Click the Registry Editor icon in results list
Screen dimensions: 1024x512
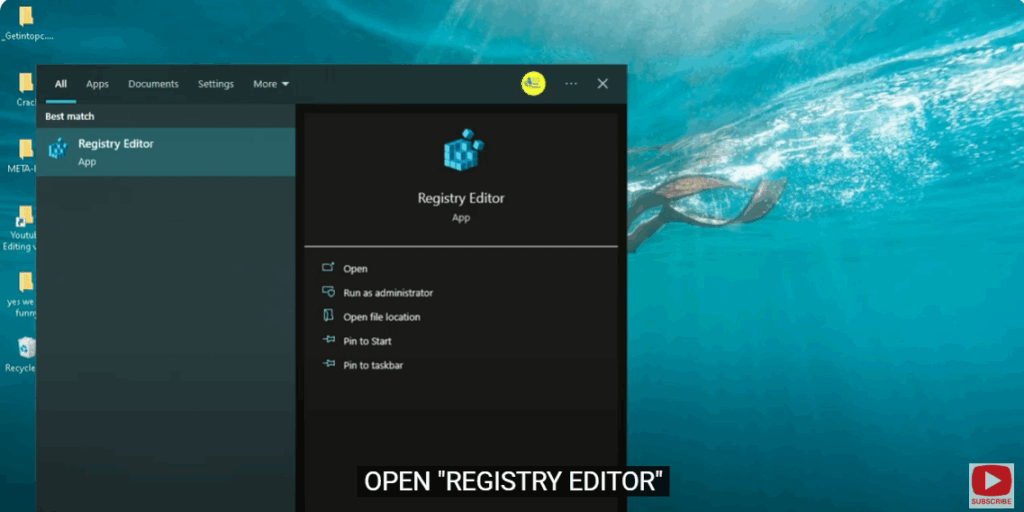tap(58, 148)
